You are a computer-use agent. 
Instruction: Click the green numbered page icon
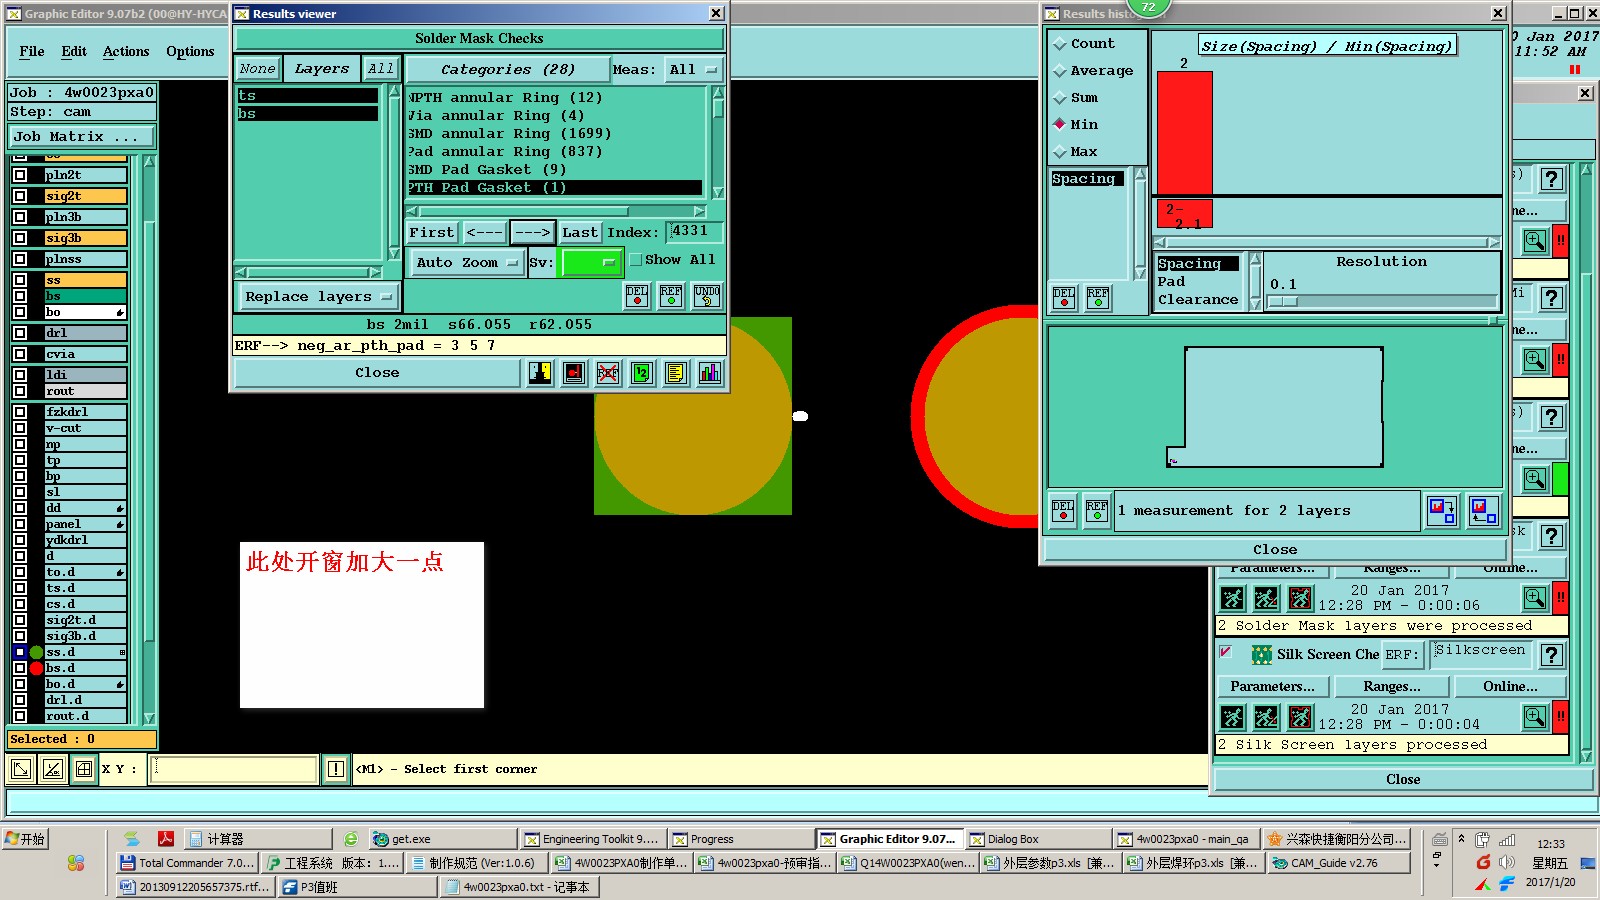[642, 373]
